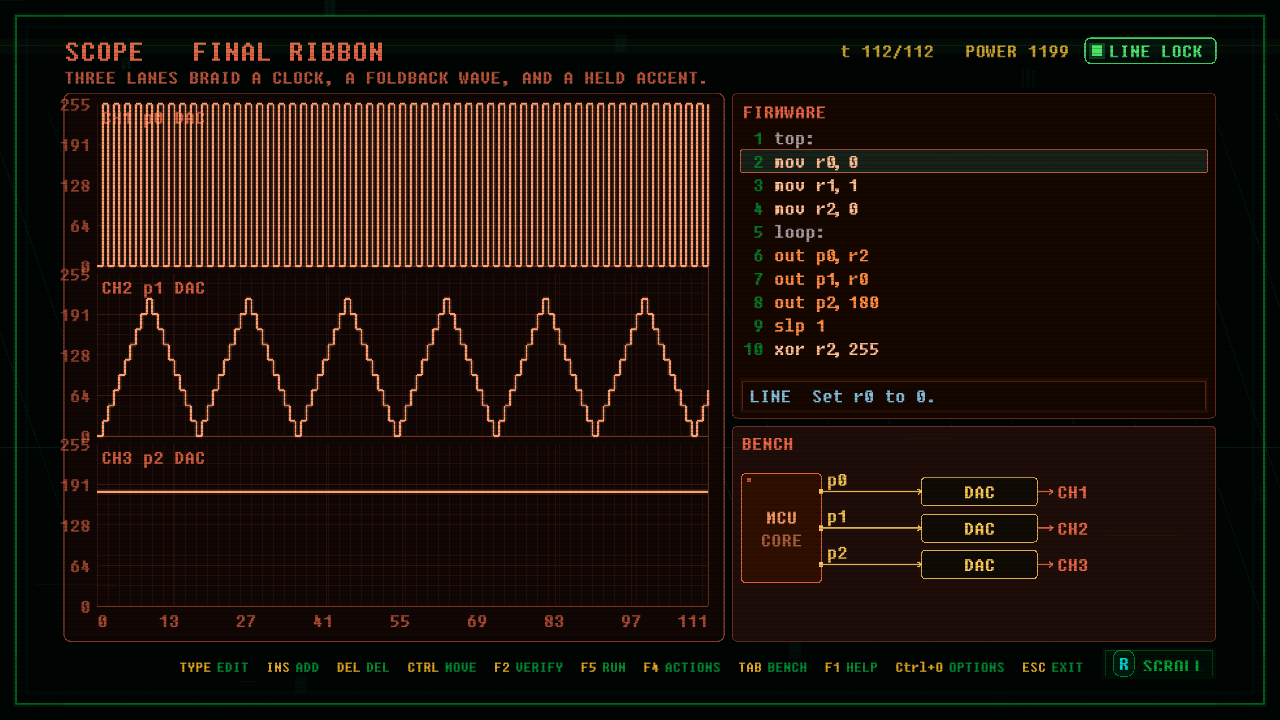This screenshot has height=720, width=1280.
Task: Click ESC EXIT
Action: [x=1053, y=667]
